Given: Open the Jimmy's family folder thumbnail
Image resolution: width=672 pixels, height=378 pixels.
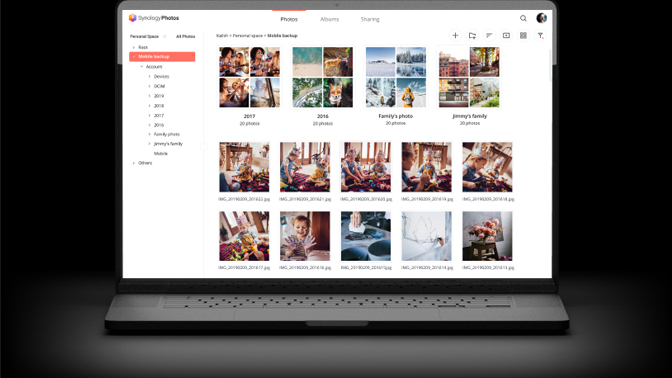Looking at the screenshot, I should click(x=469, y=77).
